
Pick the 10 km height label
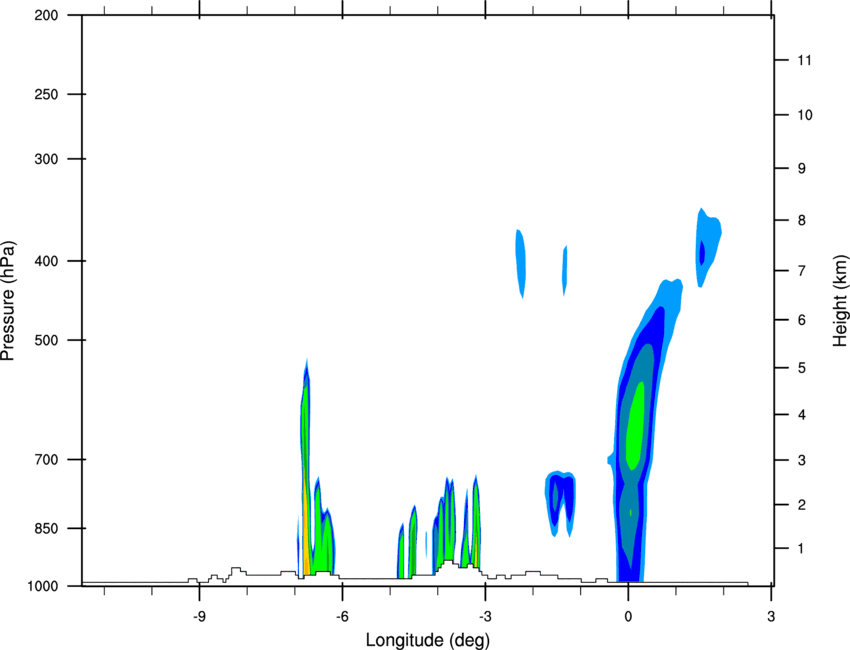(805, 115)
